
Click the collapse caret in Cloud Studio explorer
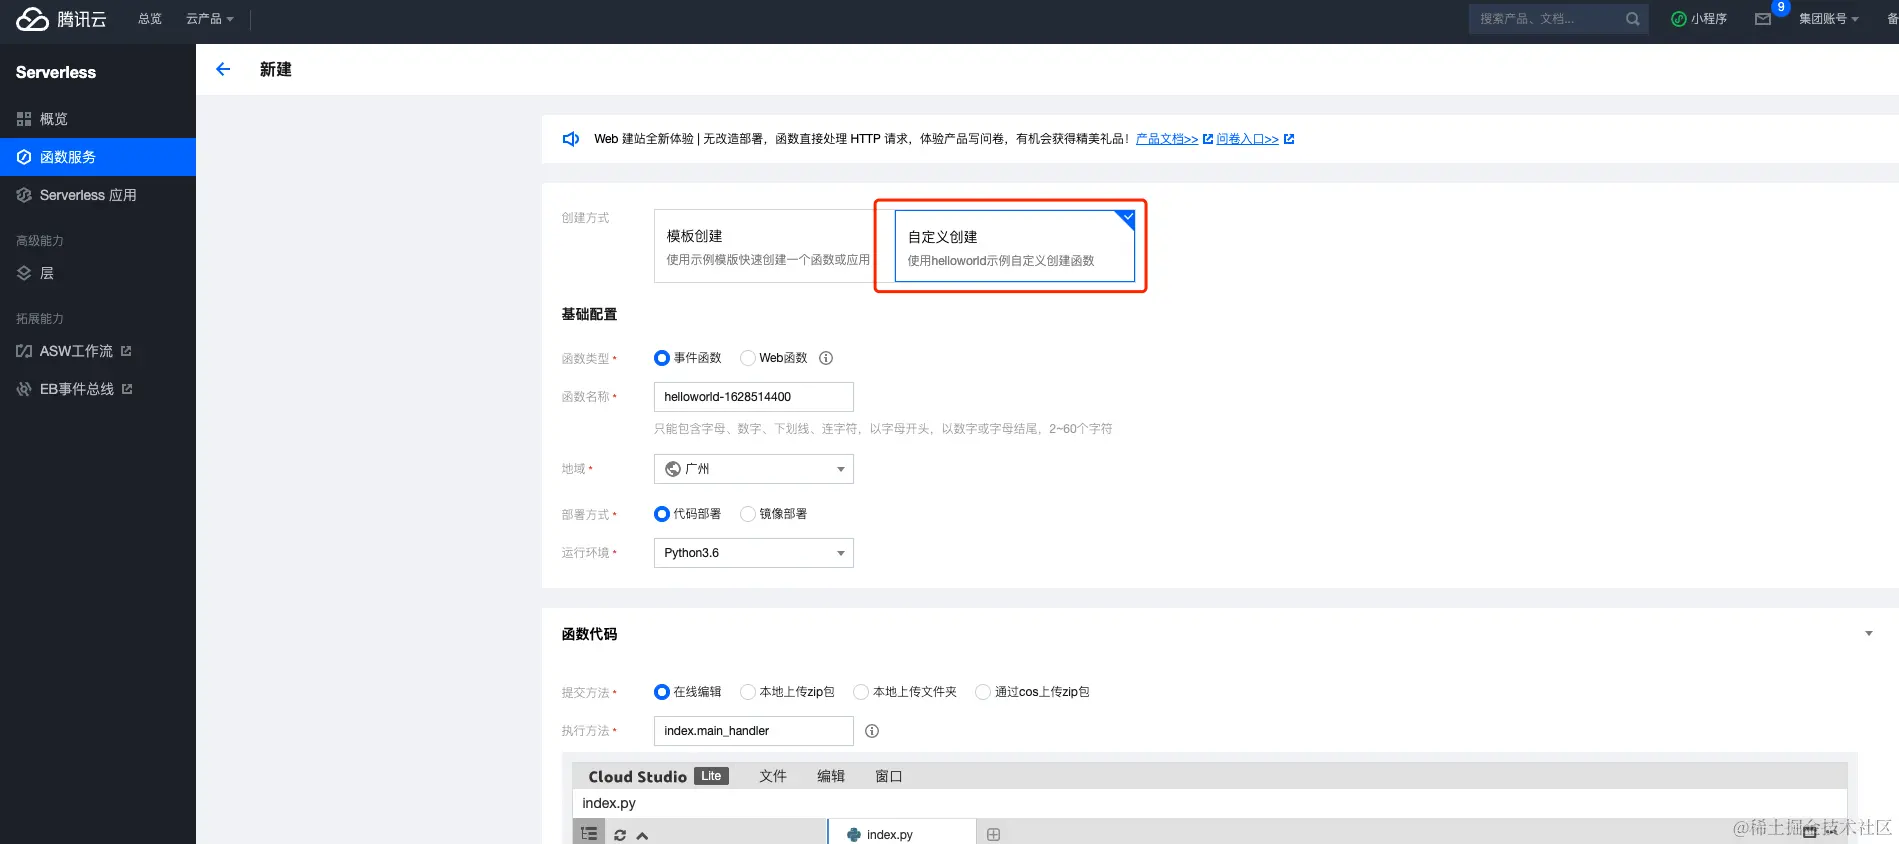click(642, 835)
